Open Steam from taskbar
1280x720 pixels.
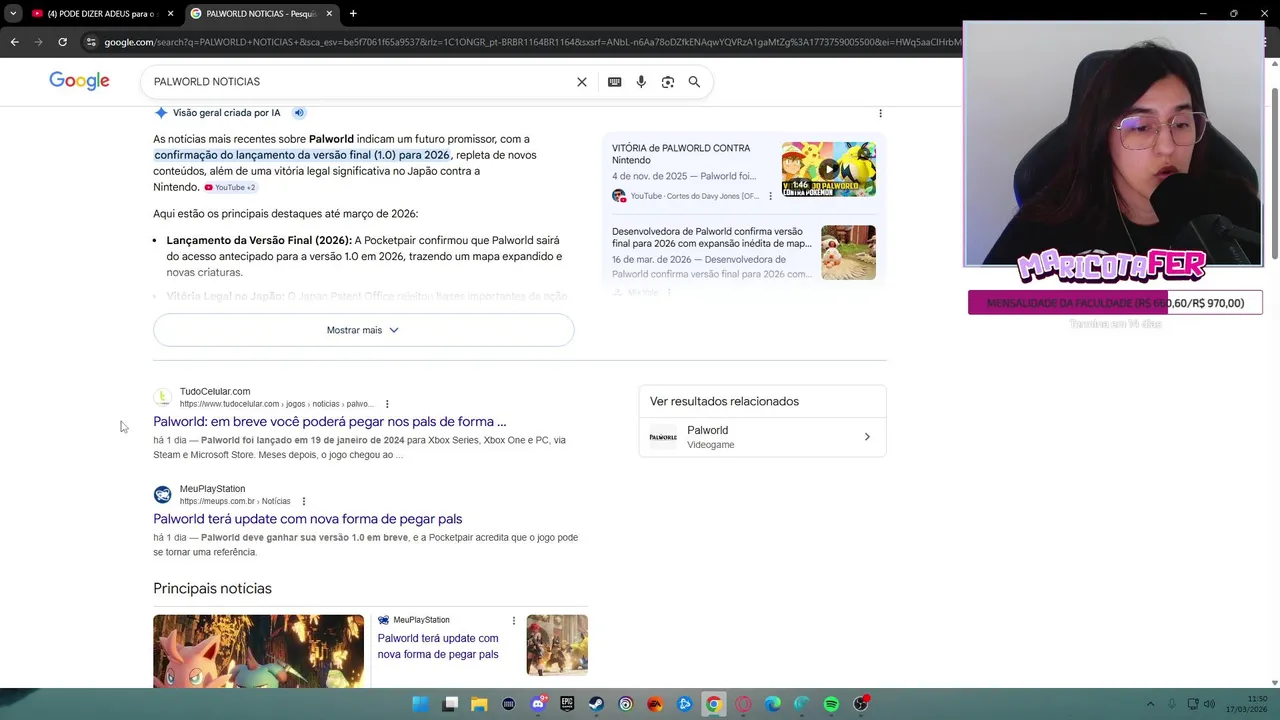(596, 704)
